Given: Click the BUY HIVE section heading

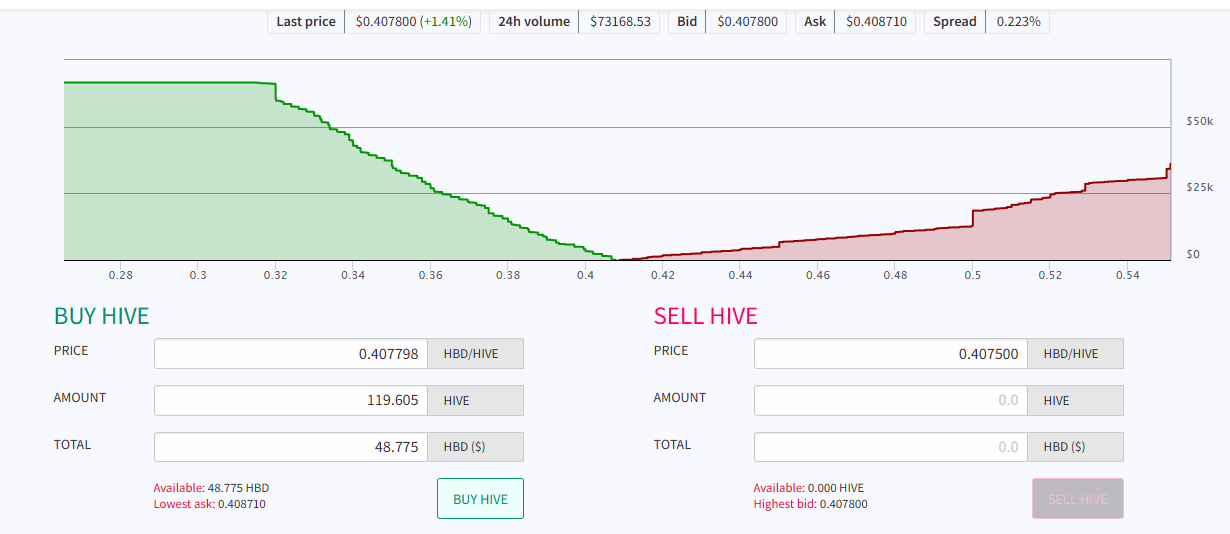Looking at the screenshot, I should tap(101, 316).
